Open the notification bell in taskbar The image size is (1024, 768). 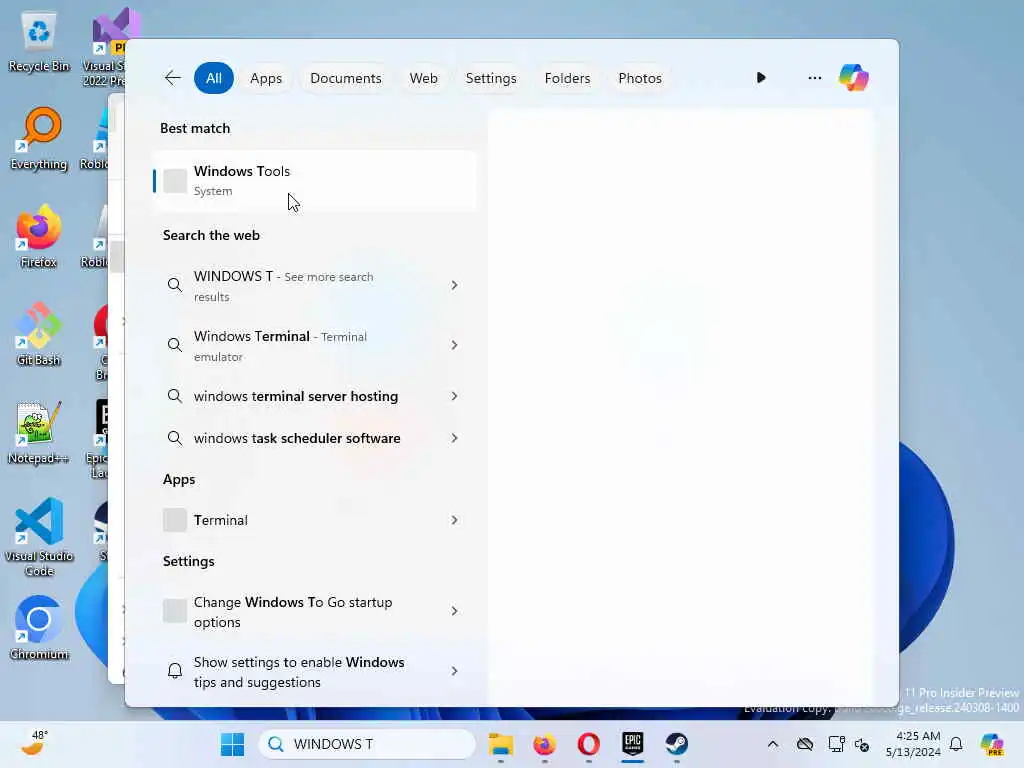click(956, 744)
